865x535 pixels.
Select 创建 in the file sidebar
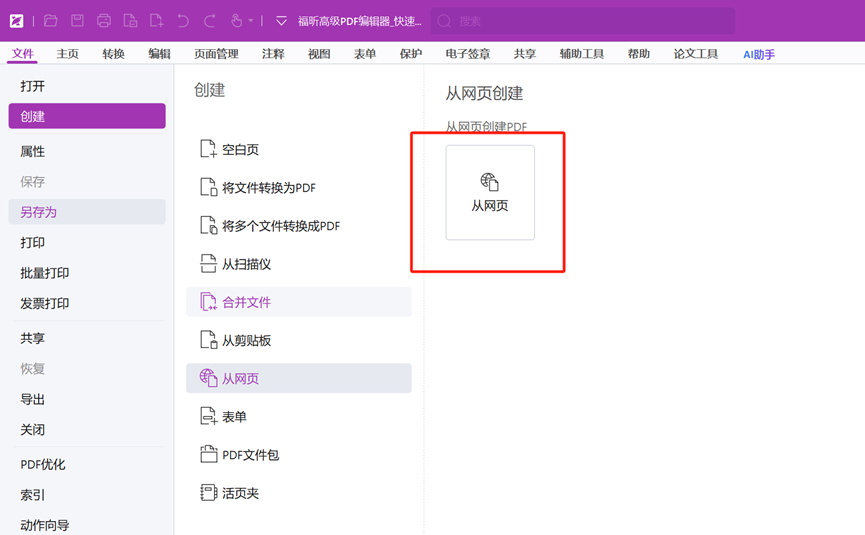point(87,116)
